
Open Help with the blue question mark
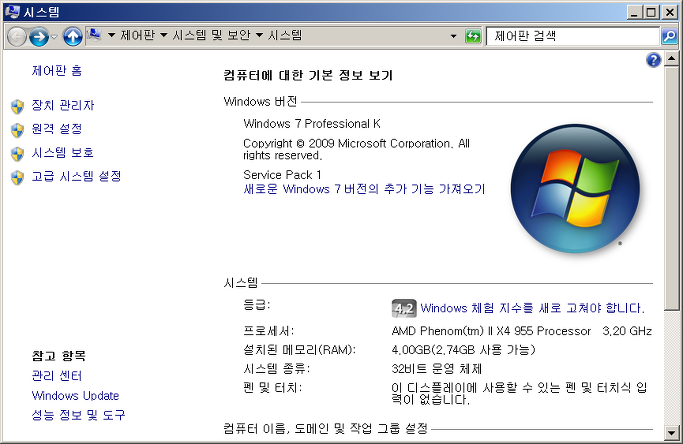pos(653,60)
